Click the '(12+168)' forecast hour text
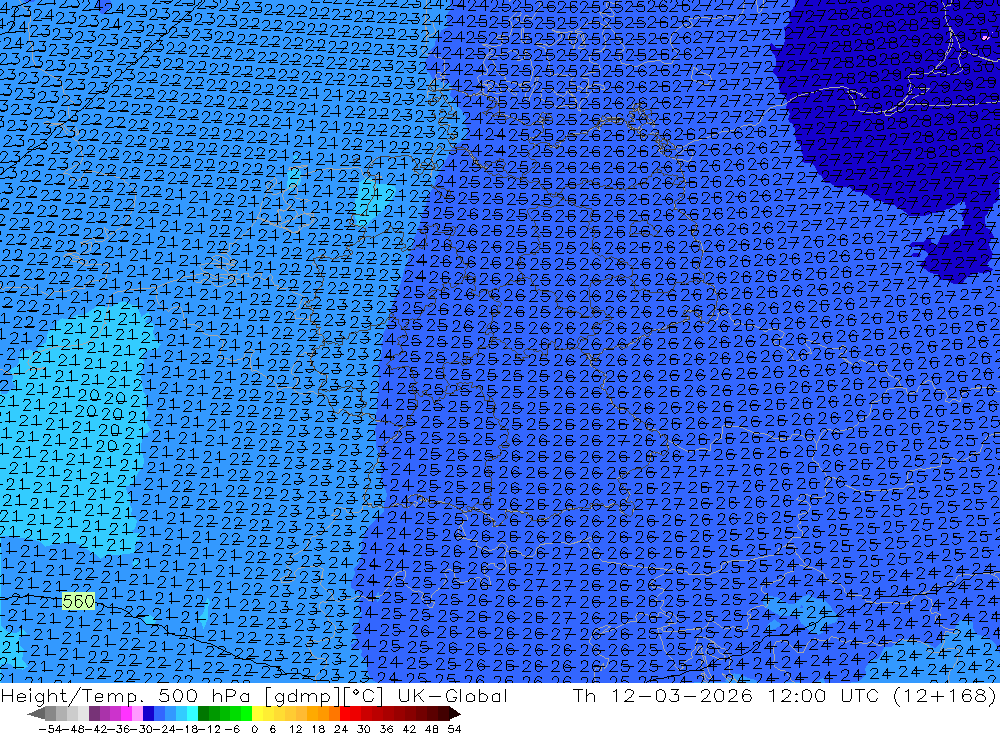Image resolution: width=1000 pixels, height=733 pixels. [x=945, y=695]
